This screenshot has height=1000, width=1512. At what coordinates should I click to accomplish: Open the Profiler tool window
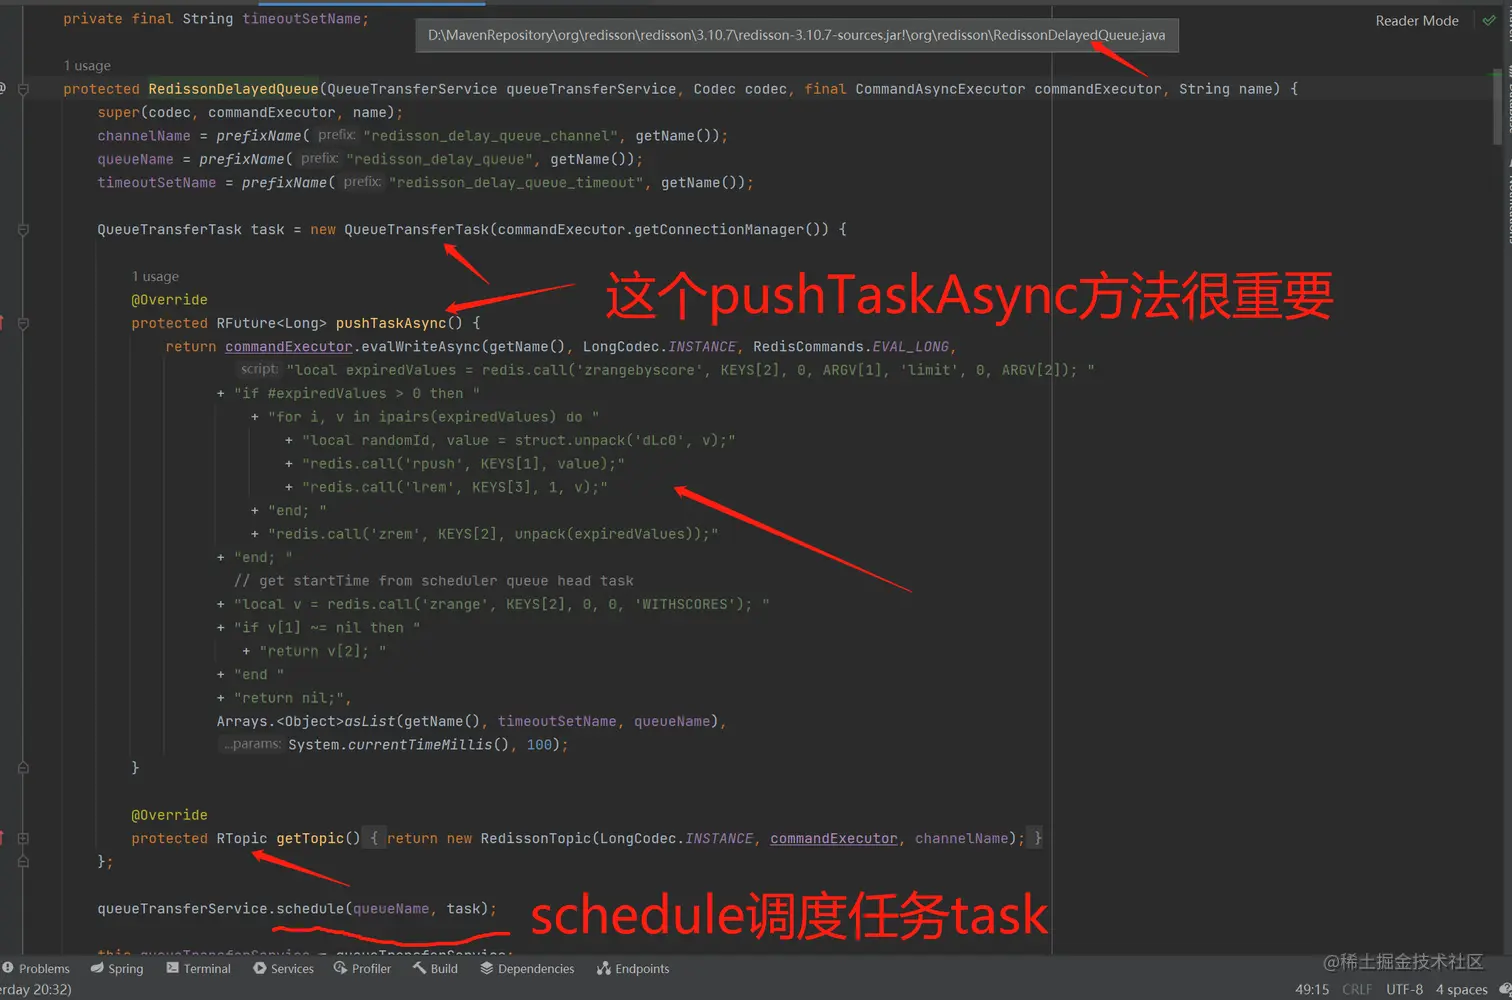(x=362, y=968)
